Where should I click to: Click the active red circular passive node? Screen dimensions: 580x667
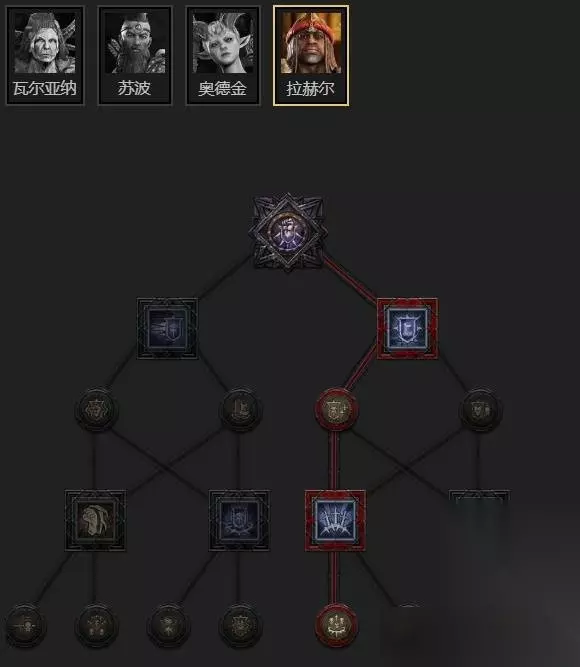(336, 409)
